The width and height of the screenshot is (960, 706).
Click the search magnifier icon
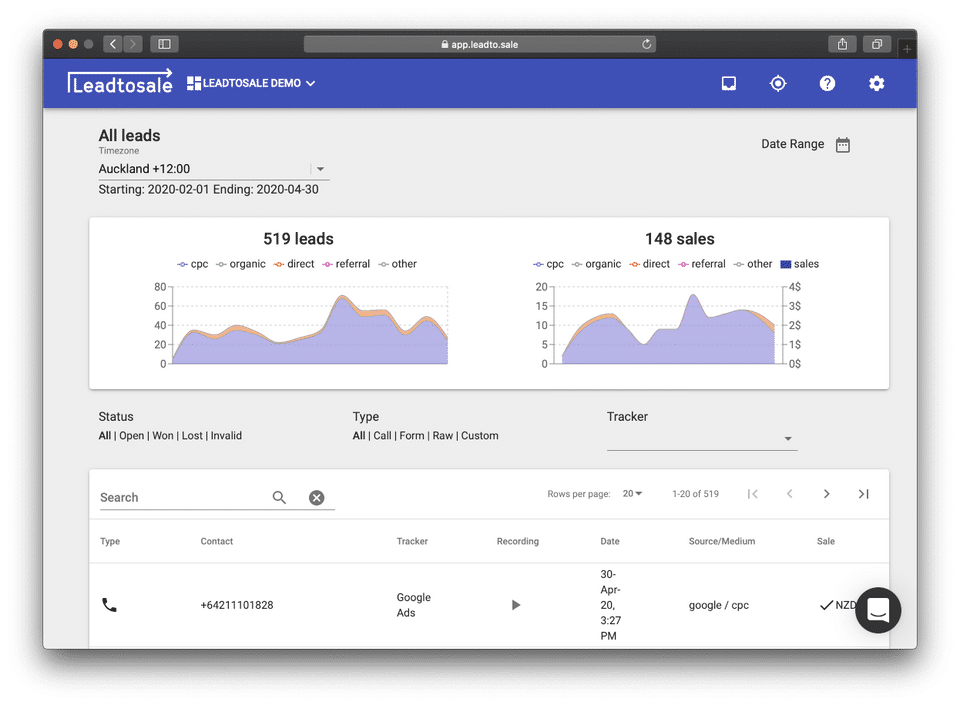pos(279,497)
